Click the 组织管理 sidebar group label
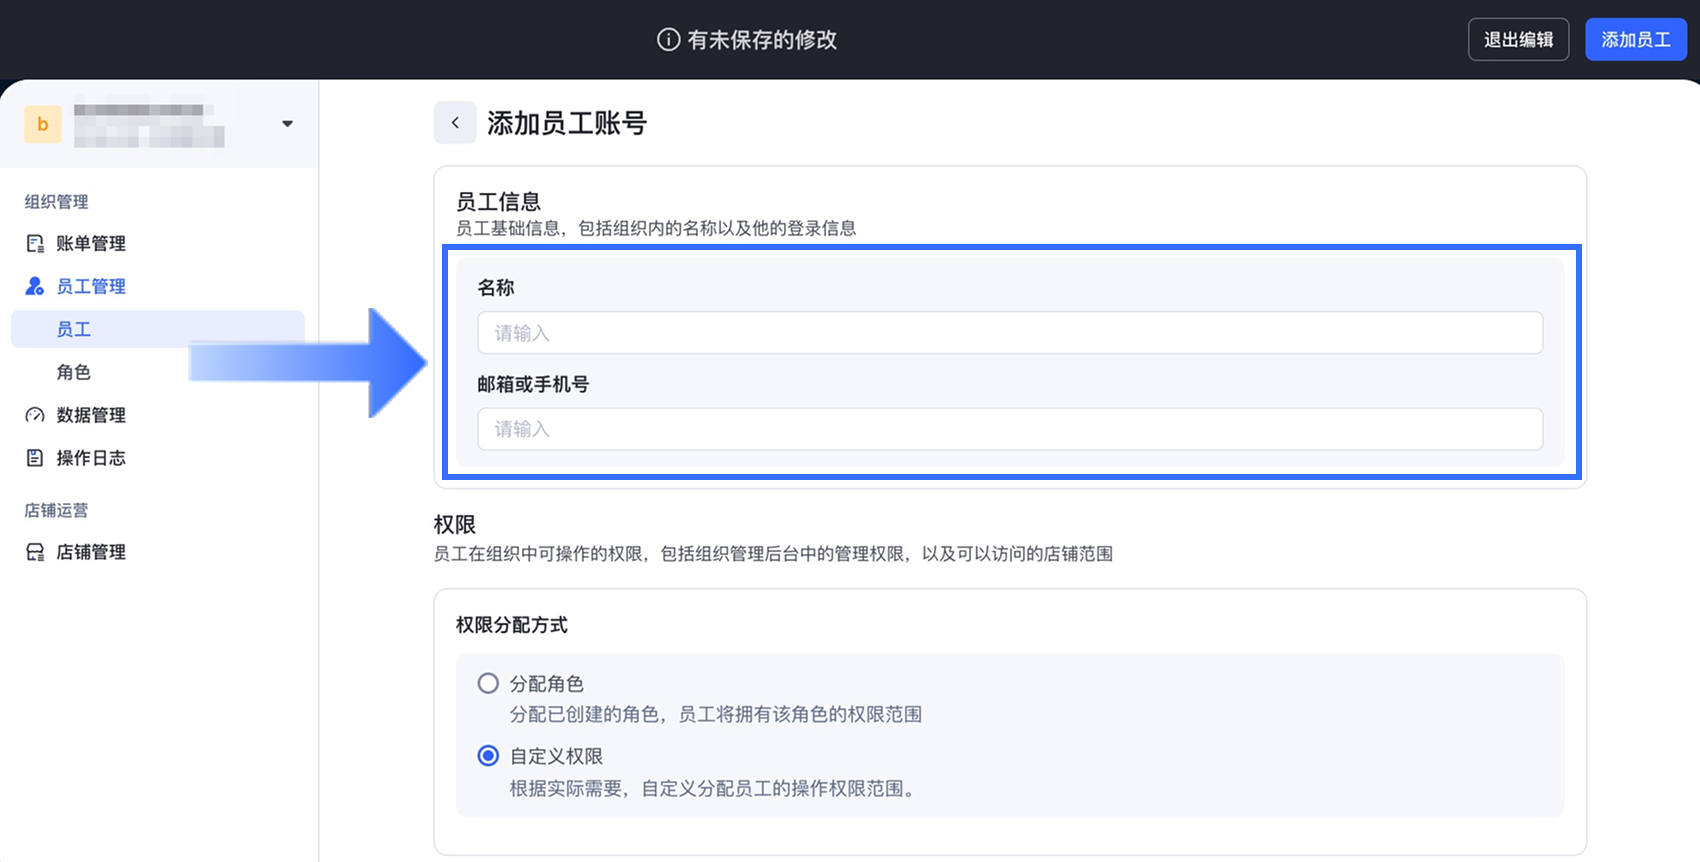This screenshot has width=1700, height=862. click(x=57, y=202)
